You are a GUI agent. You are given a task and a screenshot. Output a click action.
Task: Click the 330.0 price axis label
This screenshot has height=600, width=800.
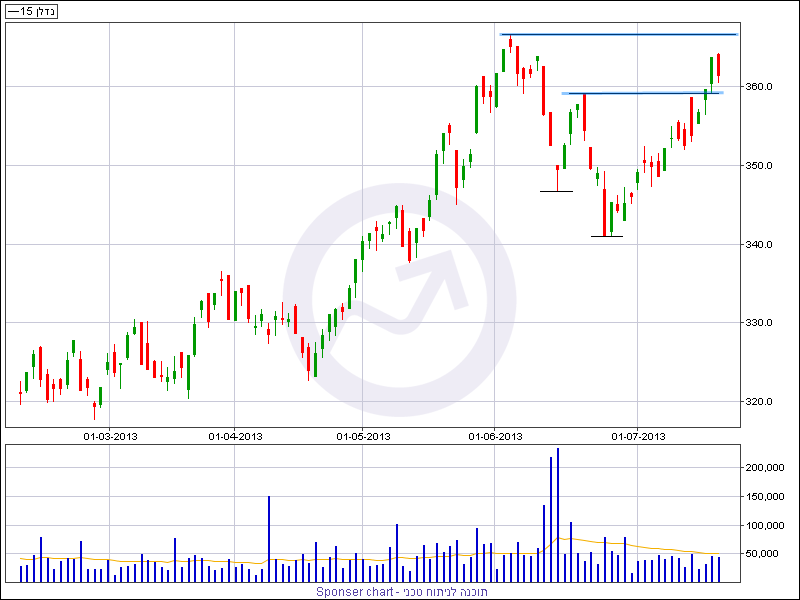tap(761, 322)
